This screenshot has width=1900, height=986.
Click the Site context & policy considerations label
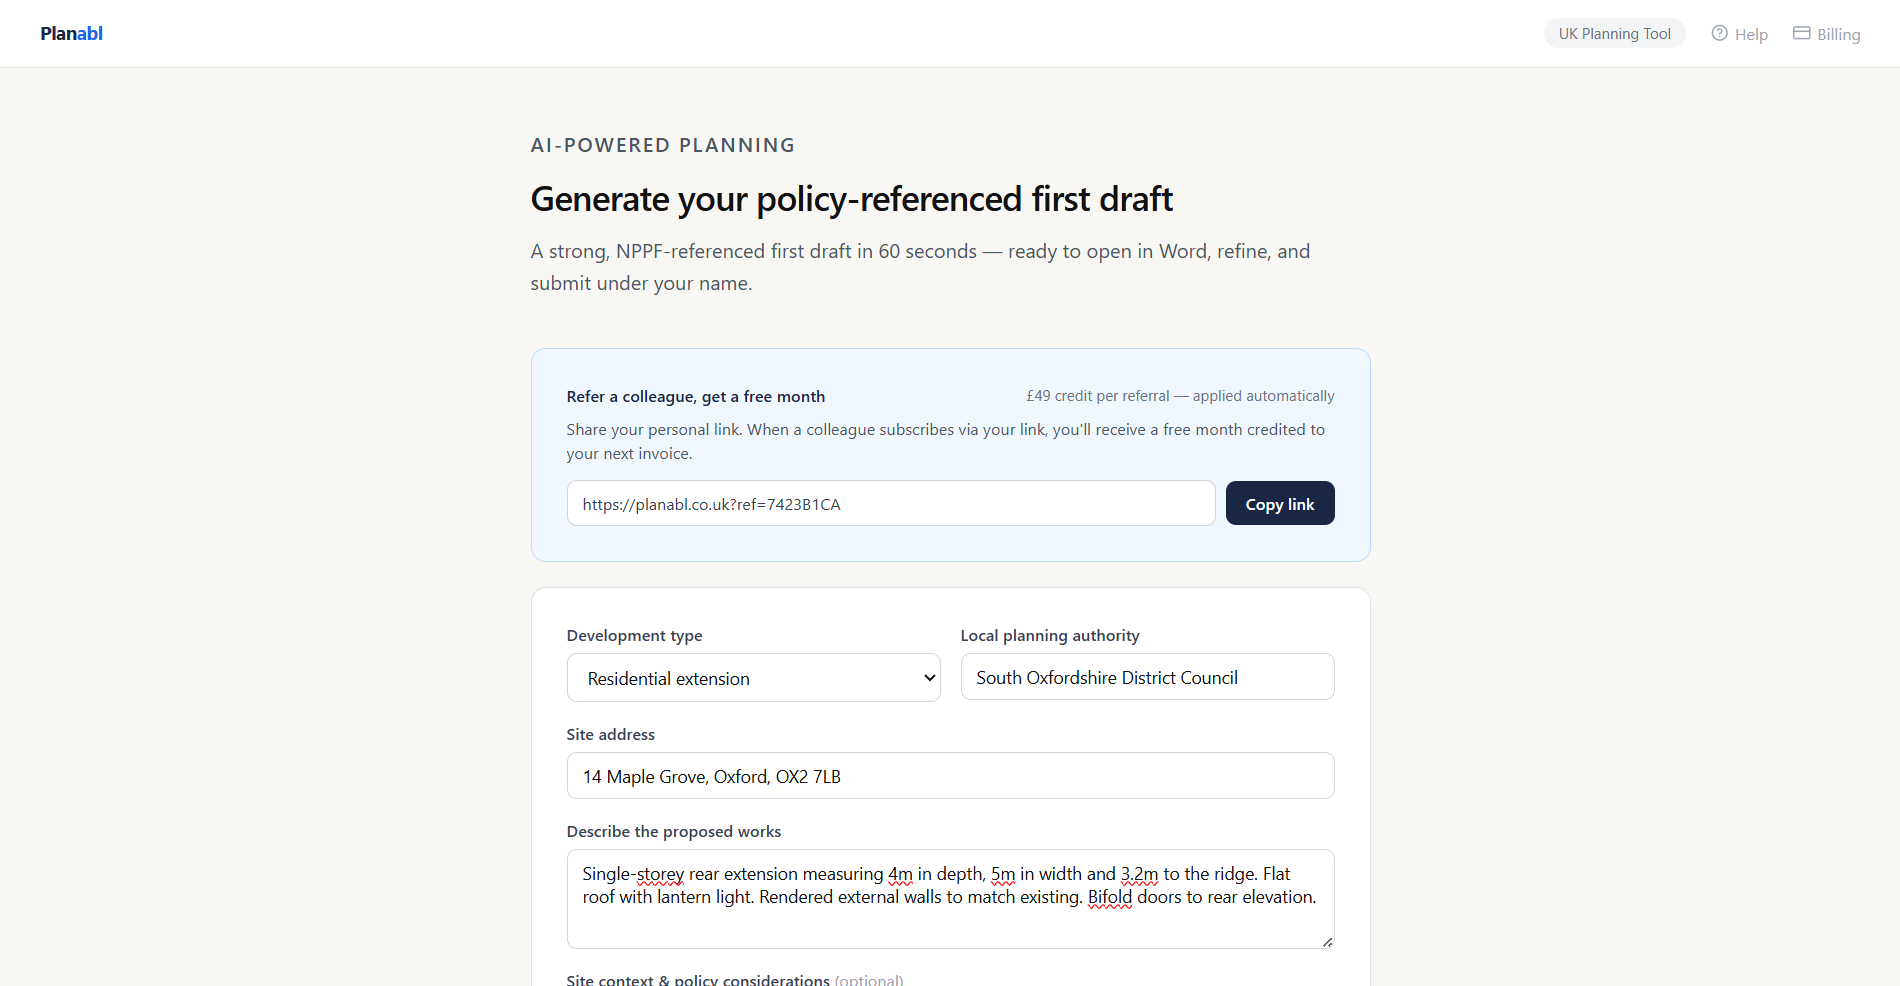click(x=698, y=979)
